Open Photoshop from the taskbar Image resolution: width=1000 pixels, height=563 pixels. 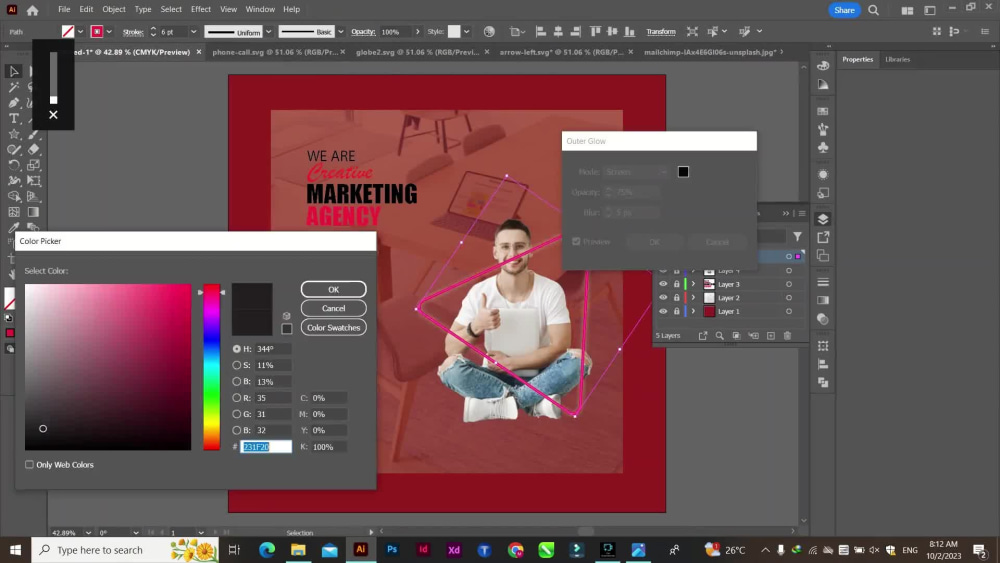[392, 550]
